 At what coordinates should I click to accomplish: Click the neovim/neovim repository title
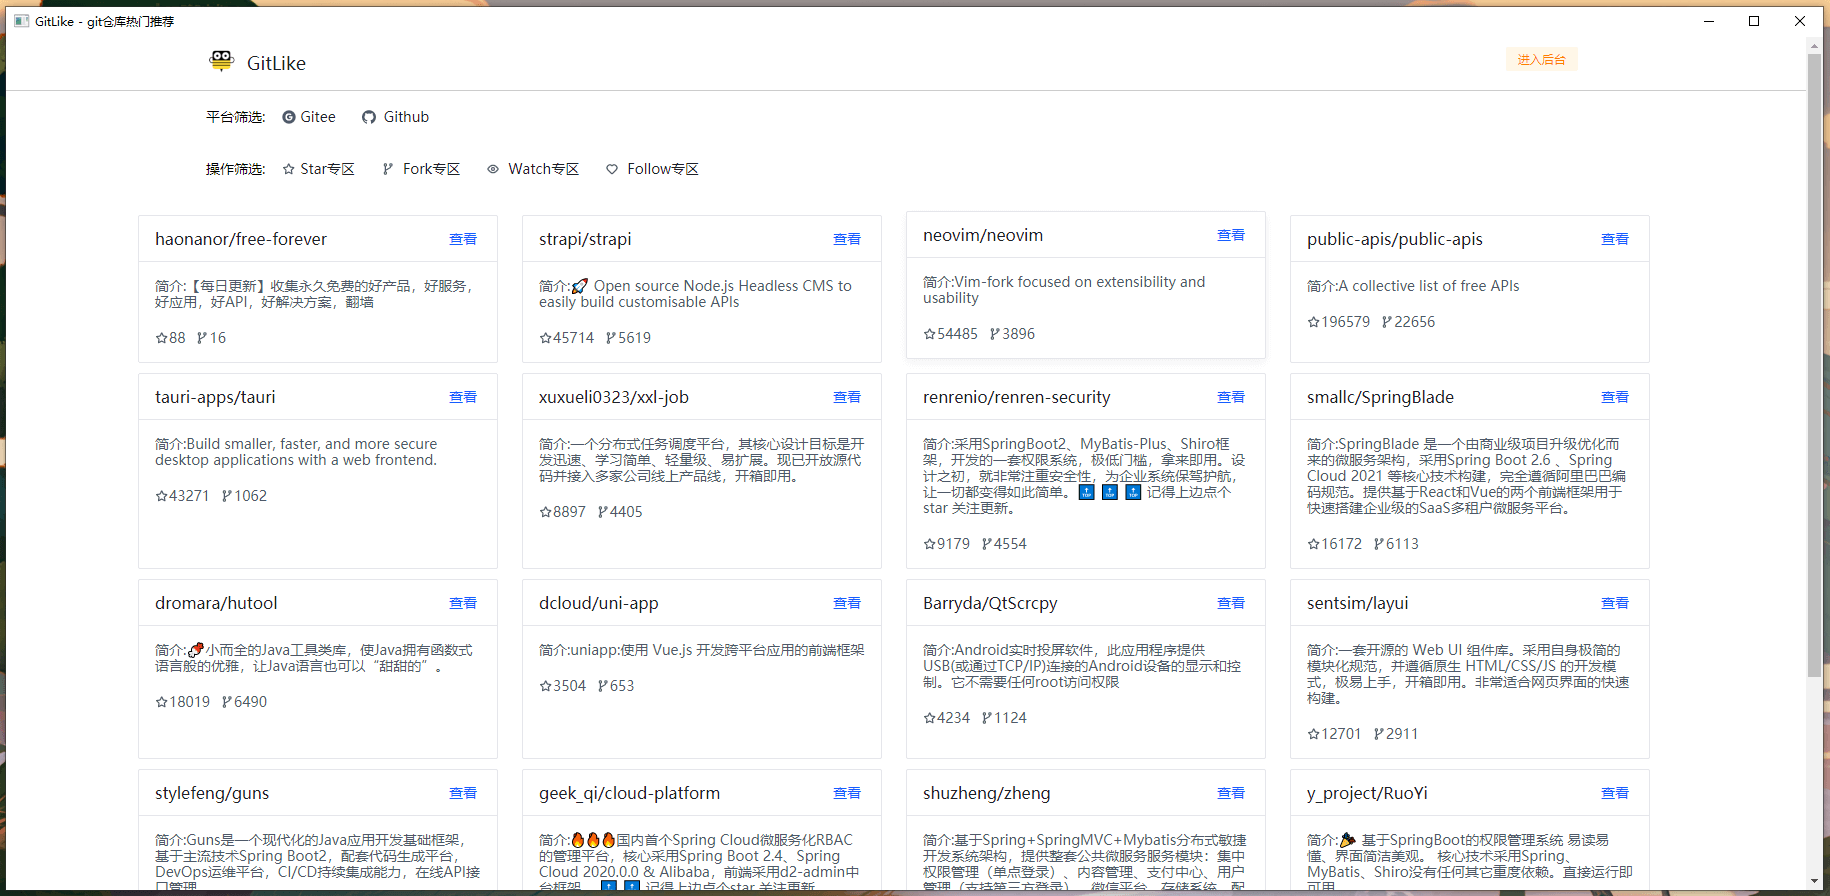[983, 235]
